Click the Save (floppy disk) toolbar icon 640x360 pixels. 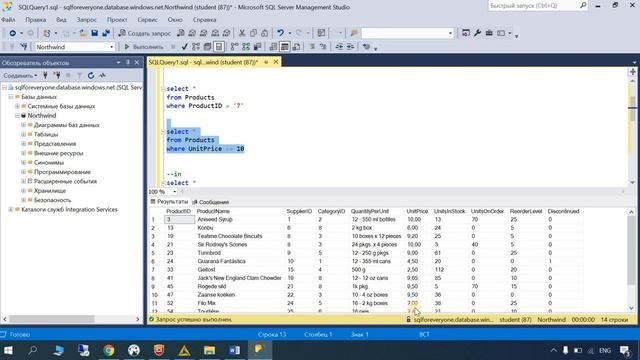pos(95,33)
